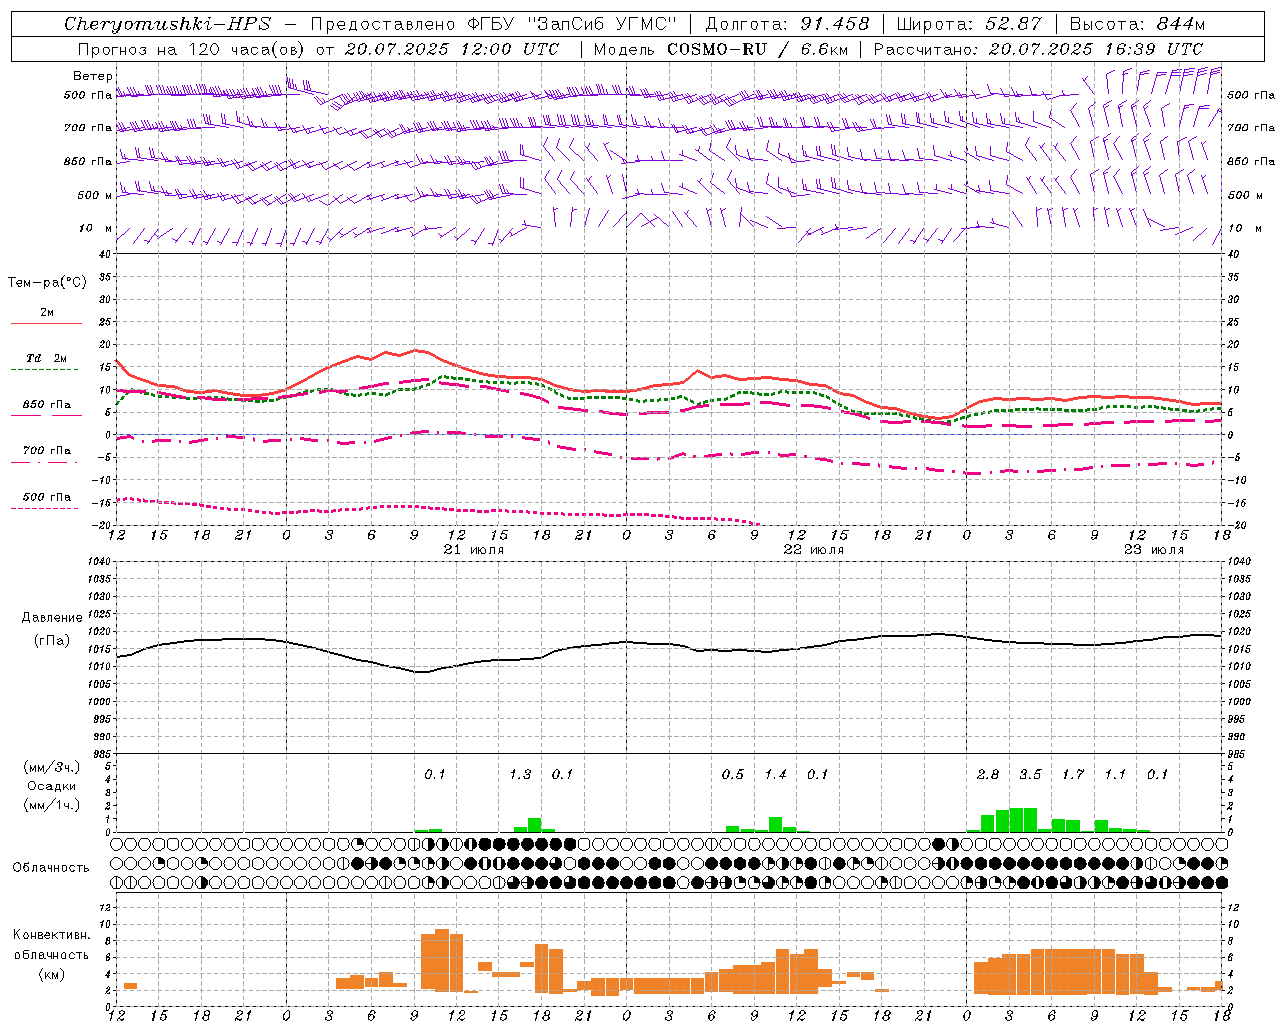Click the 1.4 precipitation total value

776,775
